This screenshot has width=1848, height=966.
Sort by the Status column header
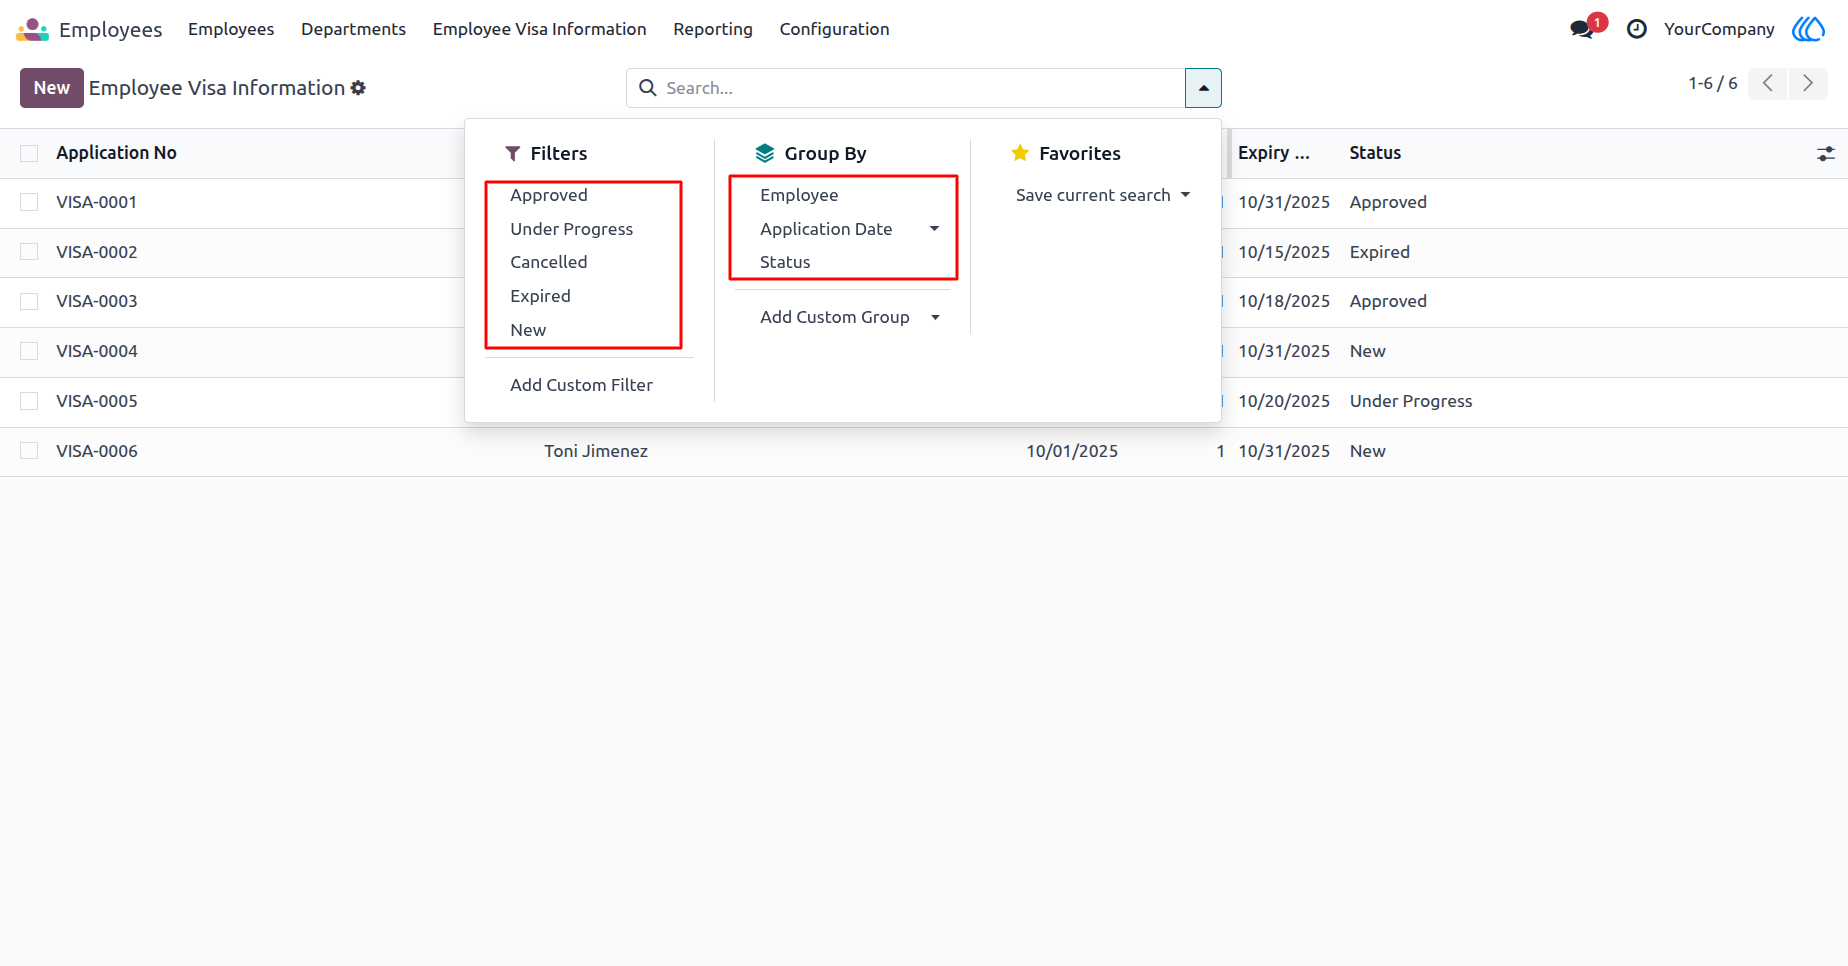click(1375, 153)
